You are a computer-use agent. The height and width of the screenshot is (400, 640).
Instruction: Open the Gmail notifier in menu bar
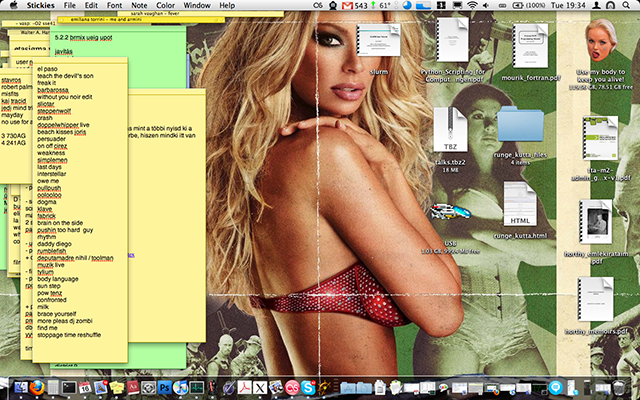click(354, 5)
